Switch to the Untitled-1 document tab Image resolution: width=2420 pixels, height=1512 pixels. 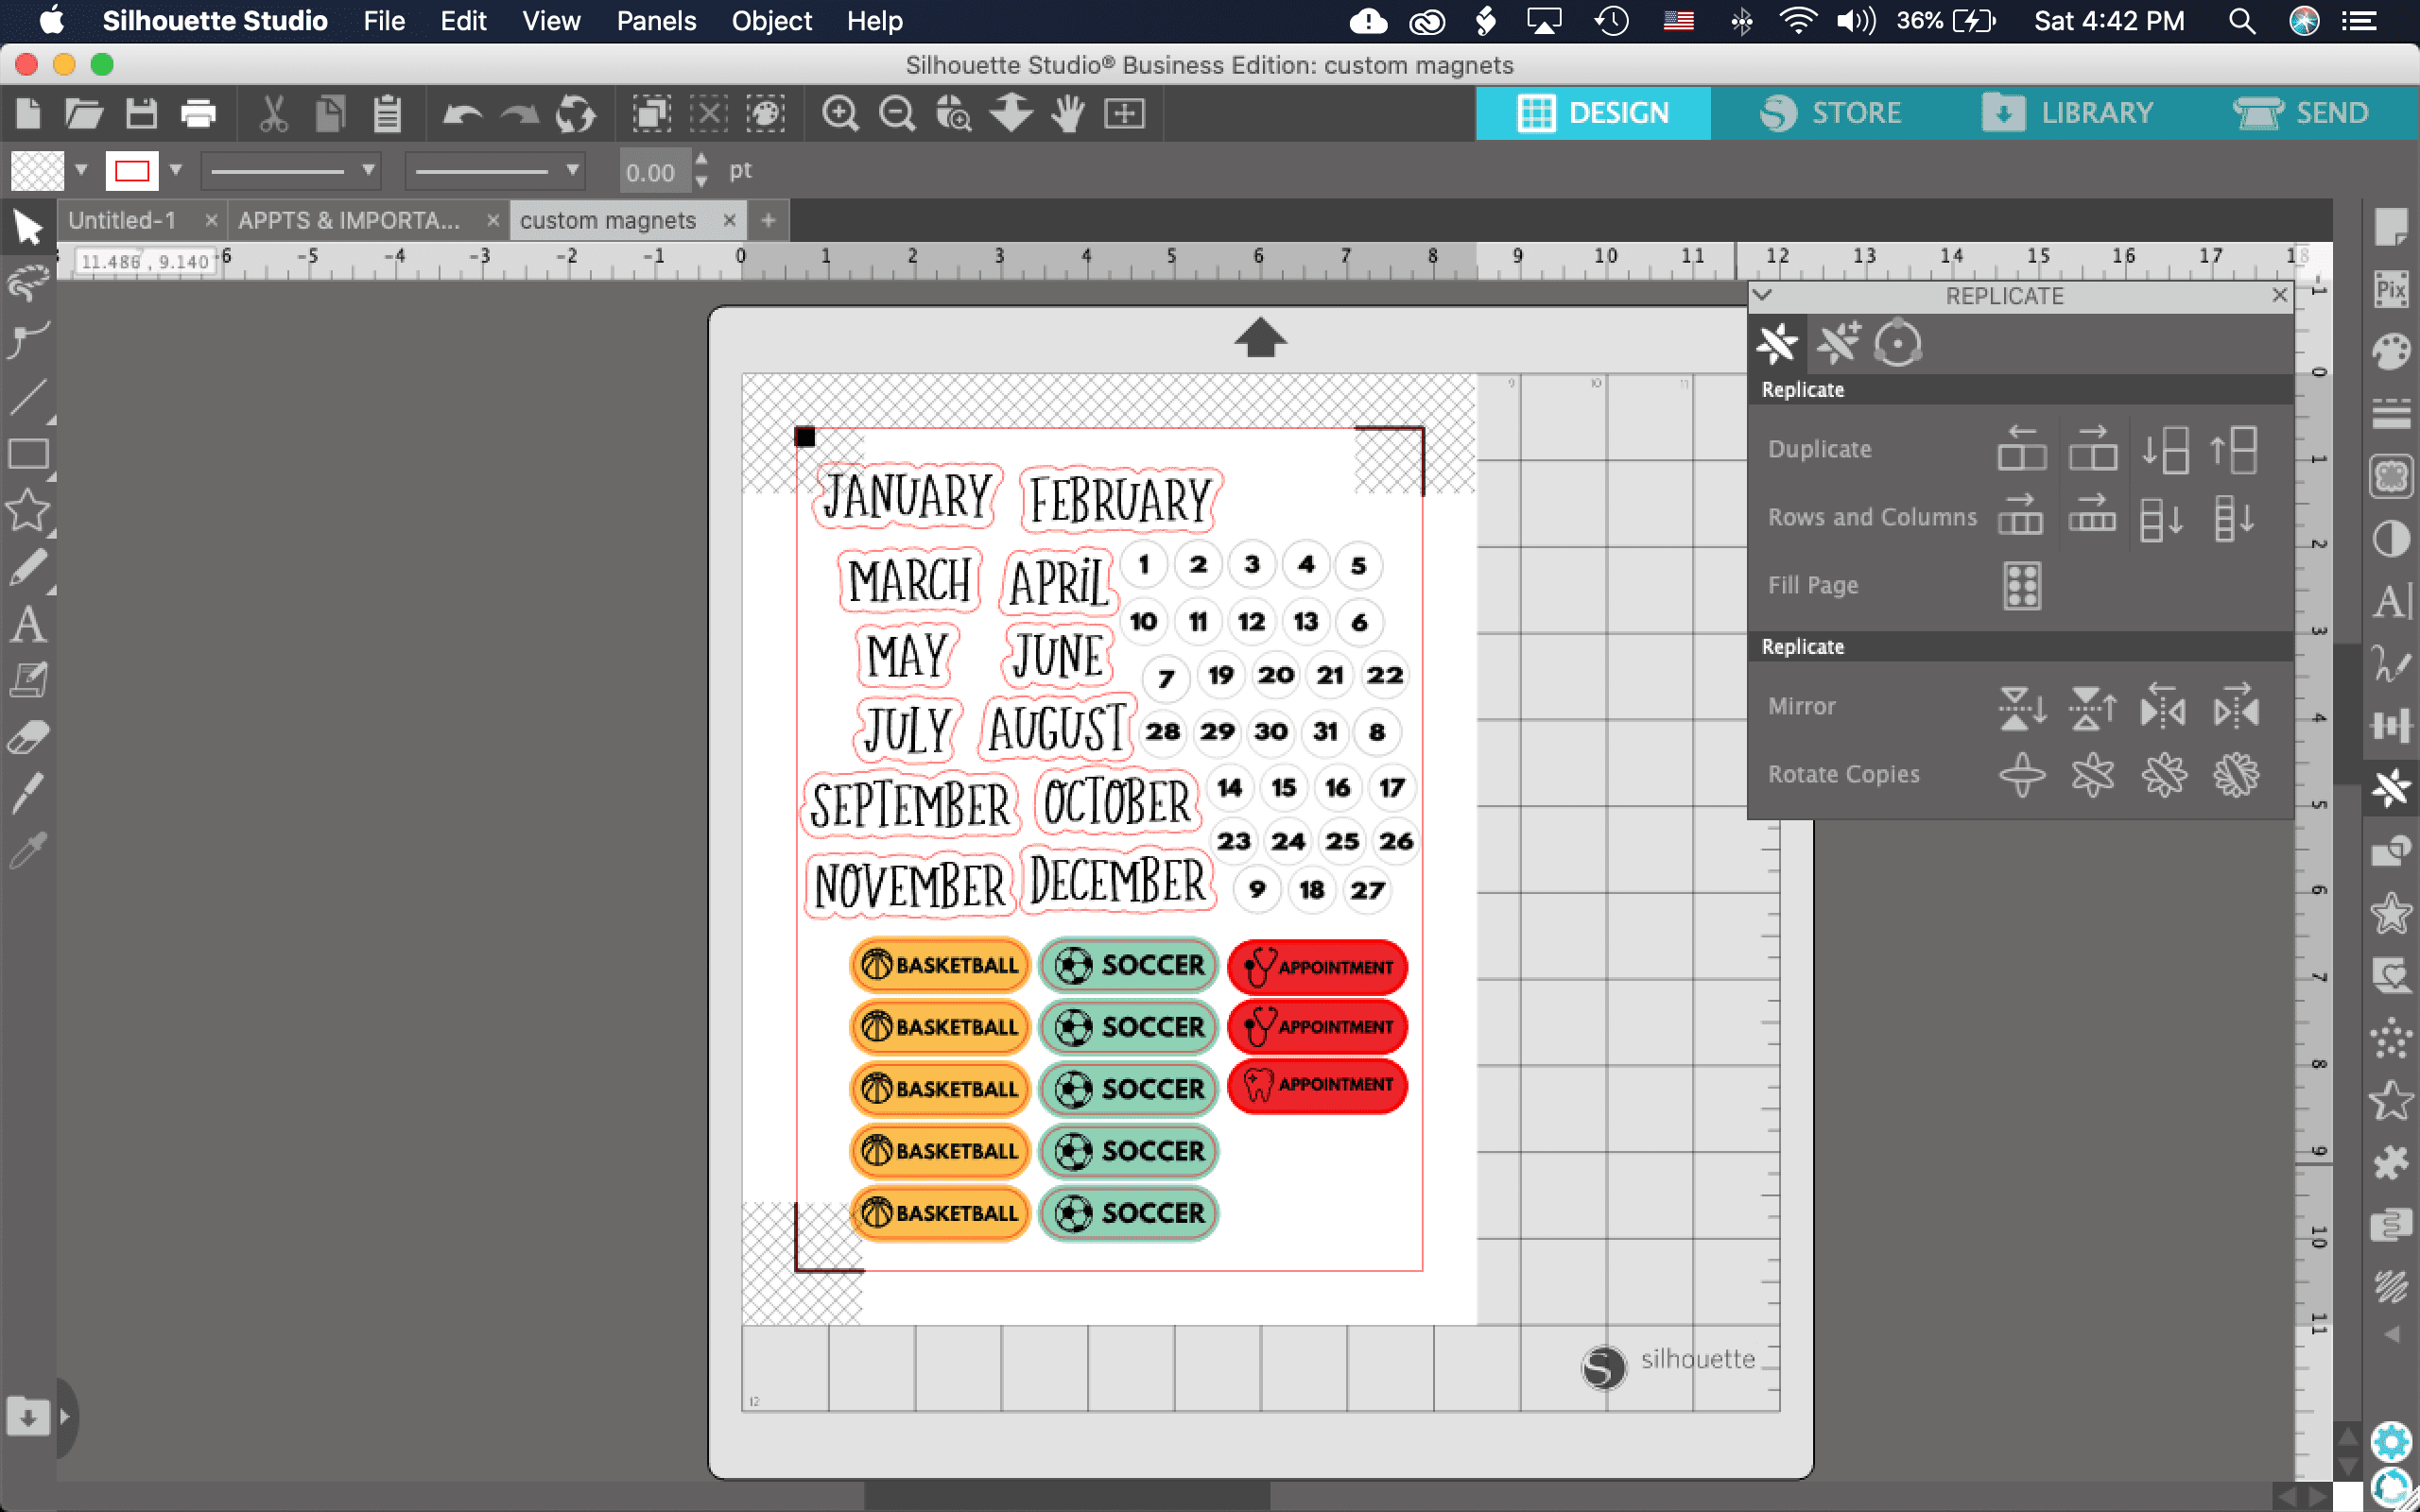point(122,220)
